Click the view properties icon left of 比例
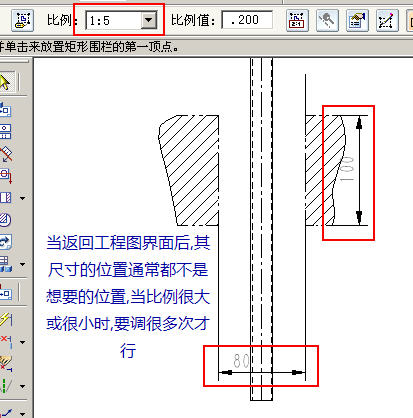Image resolution: width=413 pixels, height=418 pixels. pyautogui.click(x=22, y=20)
